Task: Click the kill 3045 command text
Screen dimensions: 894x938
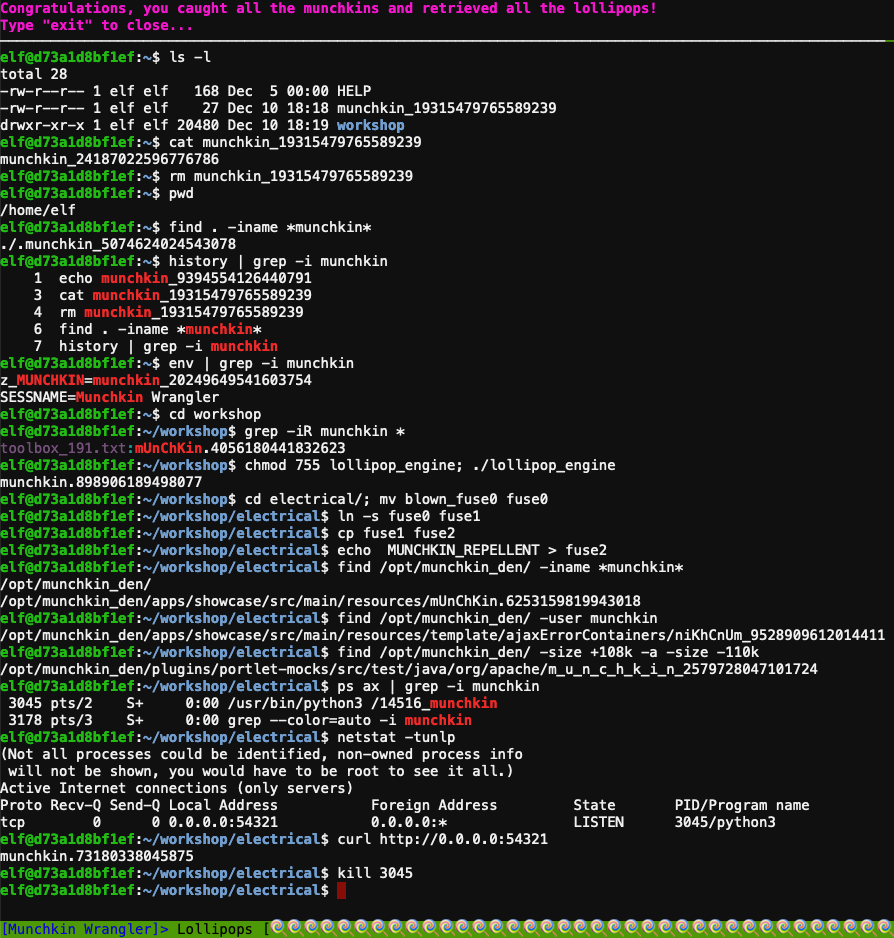Action: coord(375,873)
